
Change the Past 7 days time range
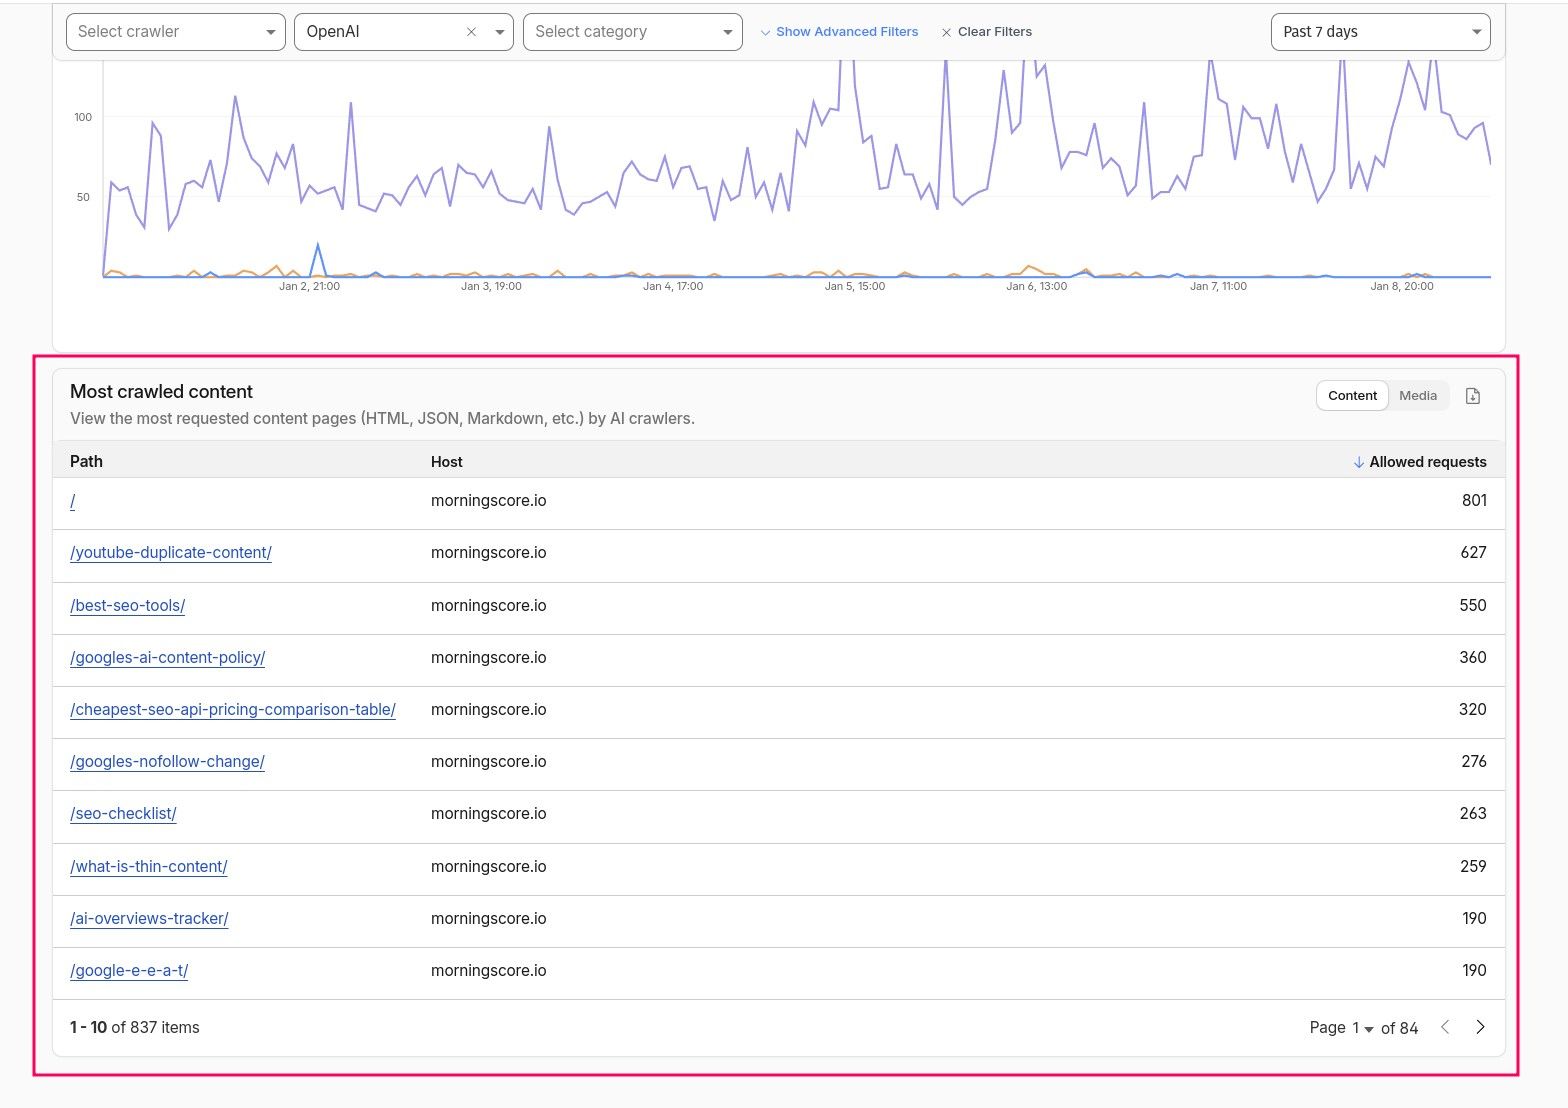(1380, 32)
